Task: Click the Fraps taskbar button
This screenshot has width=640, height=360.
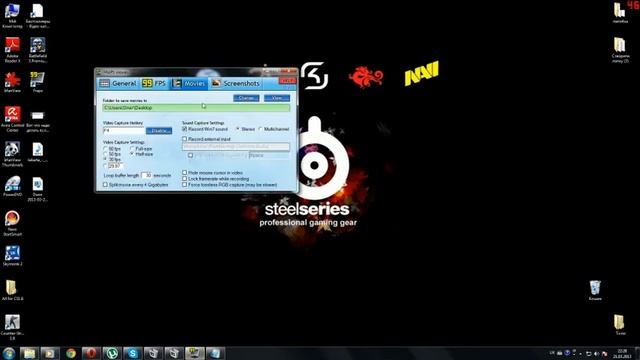Action: click(x=195, y=353)
